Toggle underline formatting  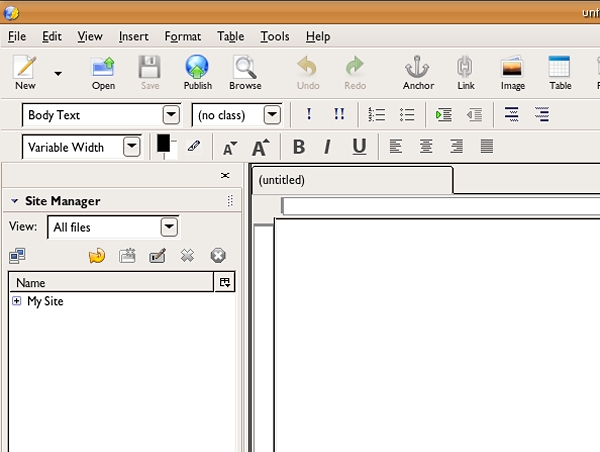pyautogui.click(x=359, y=147)
